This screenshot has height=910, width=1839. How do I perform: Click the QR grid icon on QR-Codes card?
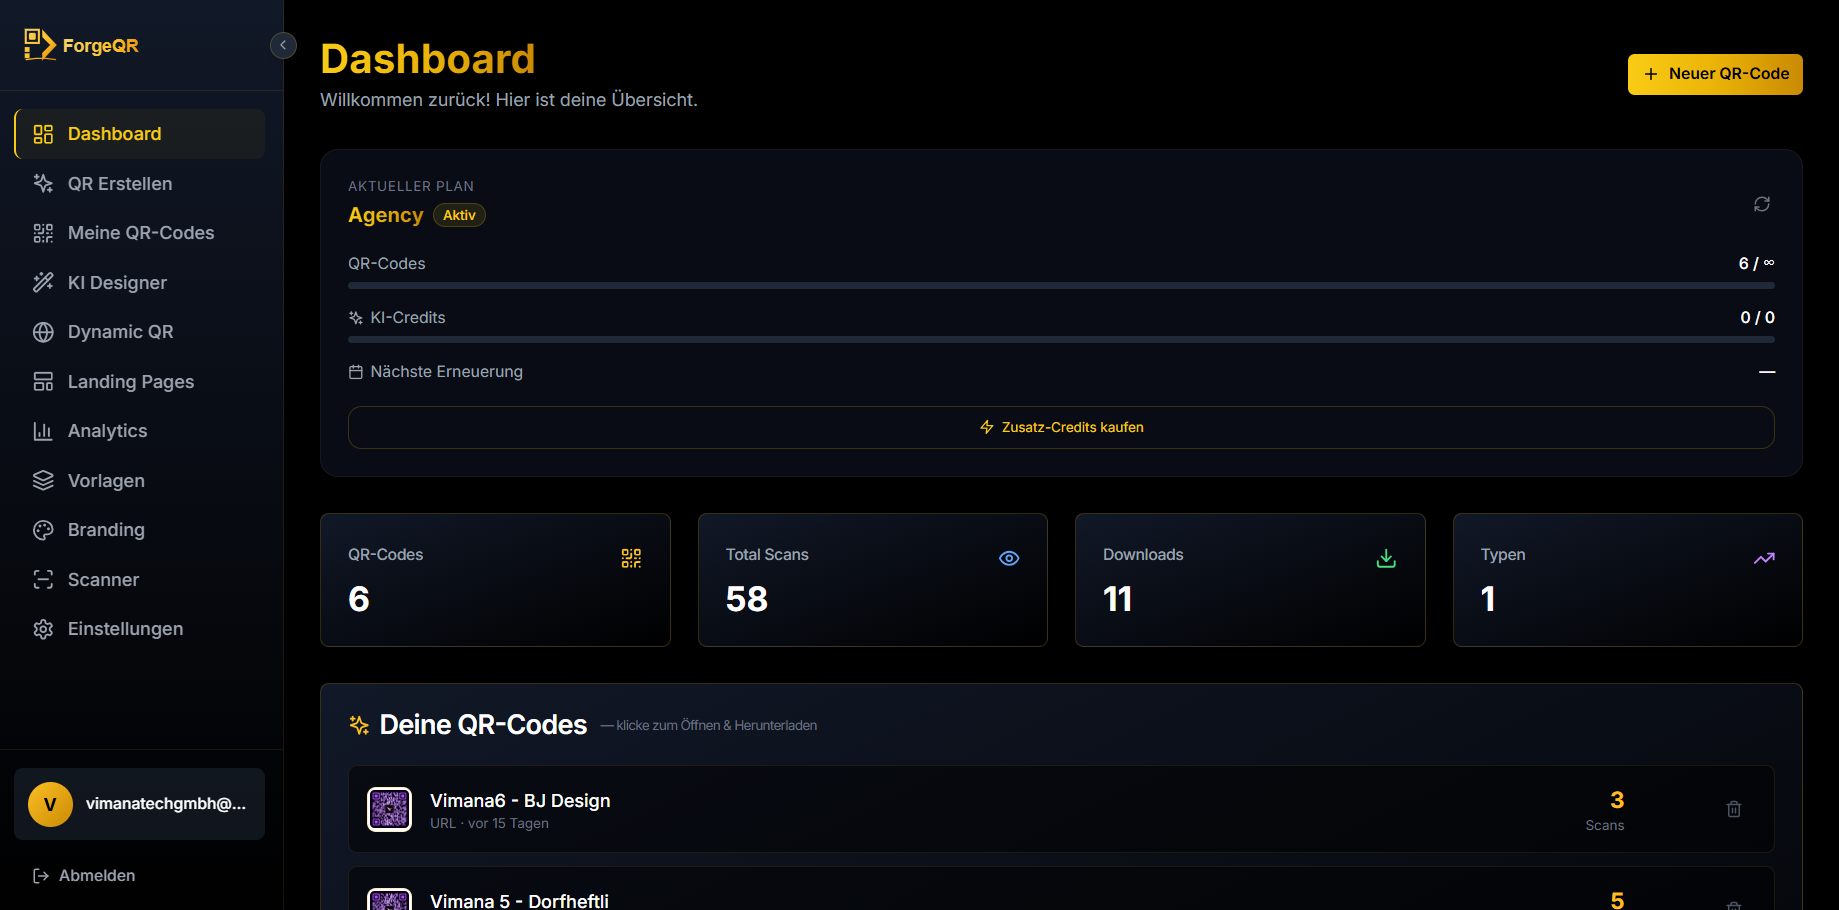tap(631, 558)
